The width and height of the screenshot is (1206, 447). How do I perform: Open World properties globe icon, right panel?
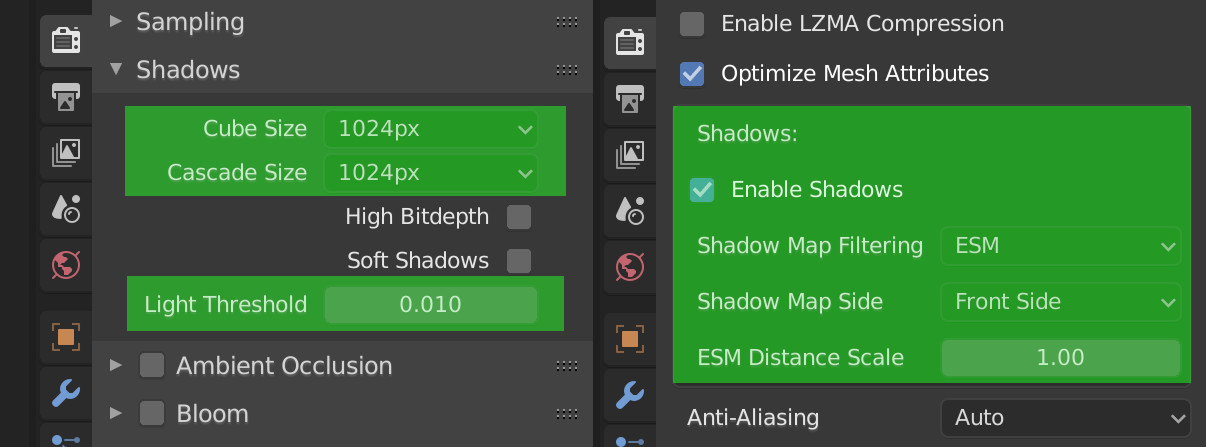[630, 265]
